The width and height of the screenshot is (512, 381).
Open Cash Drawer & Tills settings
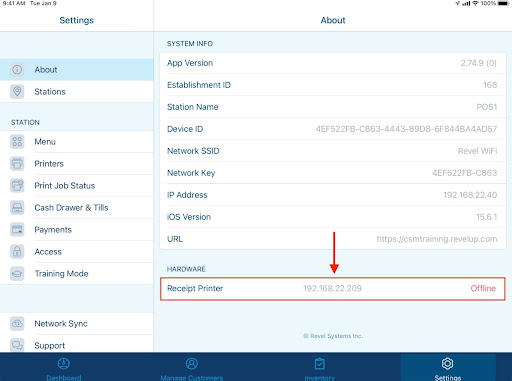(77, 208)
